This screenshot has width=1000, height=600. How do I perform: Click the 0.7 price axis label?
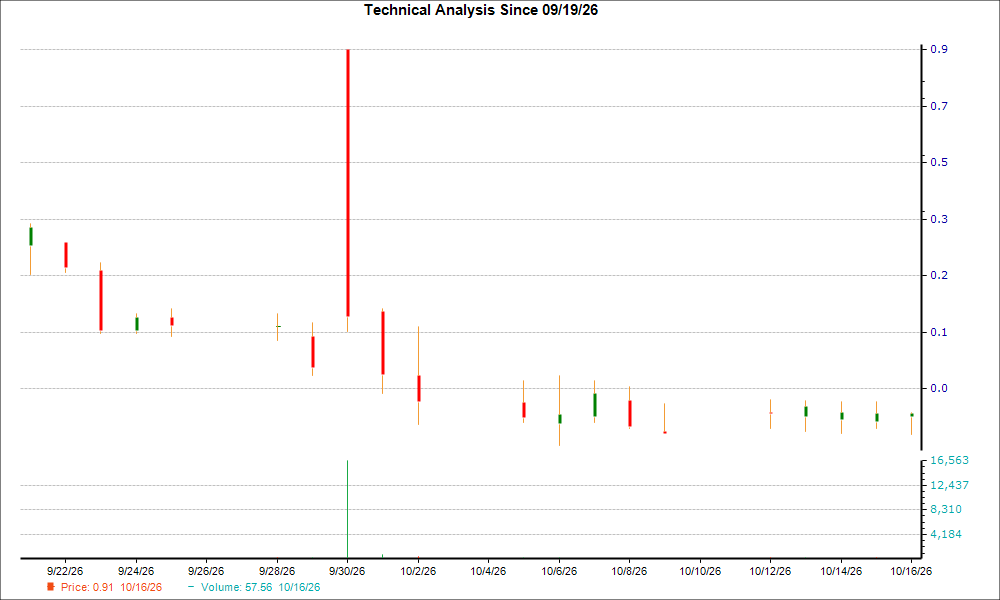click(x=939, y=106)
